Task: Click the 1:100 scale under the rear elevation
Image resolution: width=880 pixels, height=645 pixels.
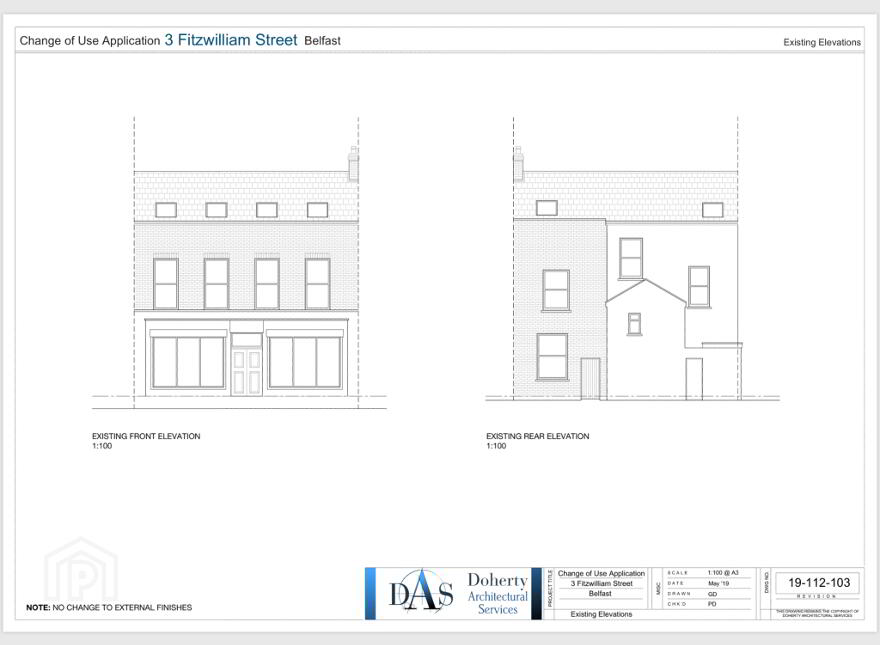Action: tap(496, 446)
